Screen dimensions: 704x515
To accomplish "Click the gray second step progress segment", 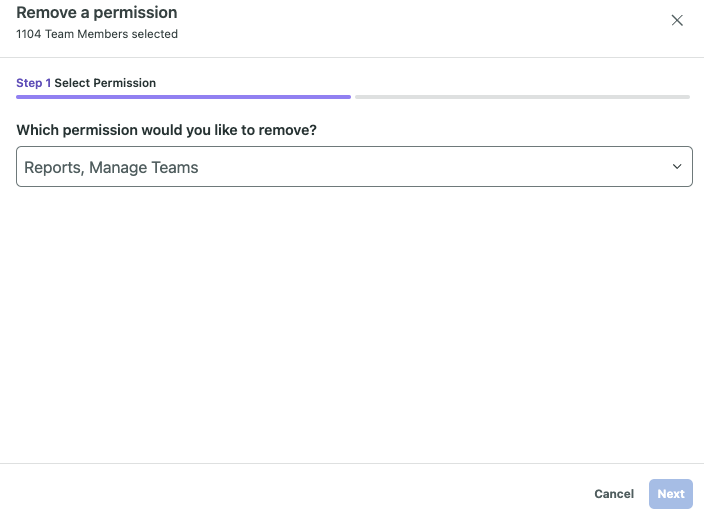I will pyautogui.click(x=522, y=97).
